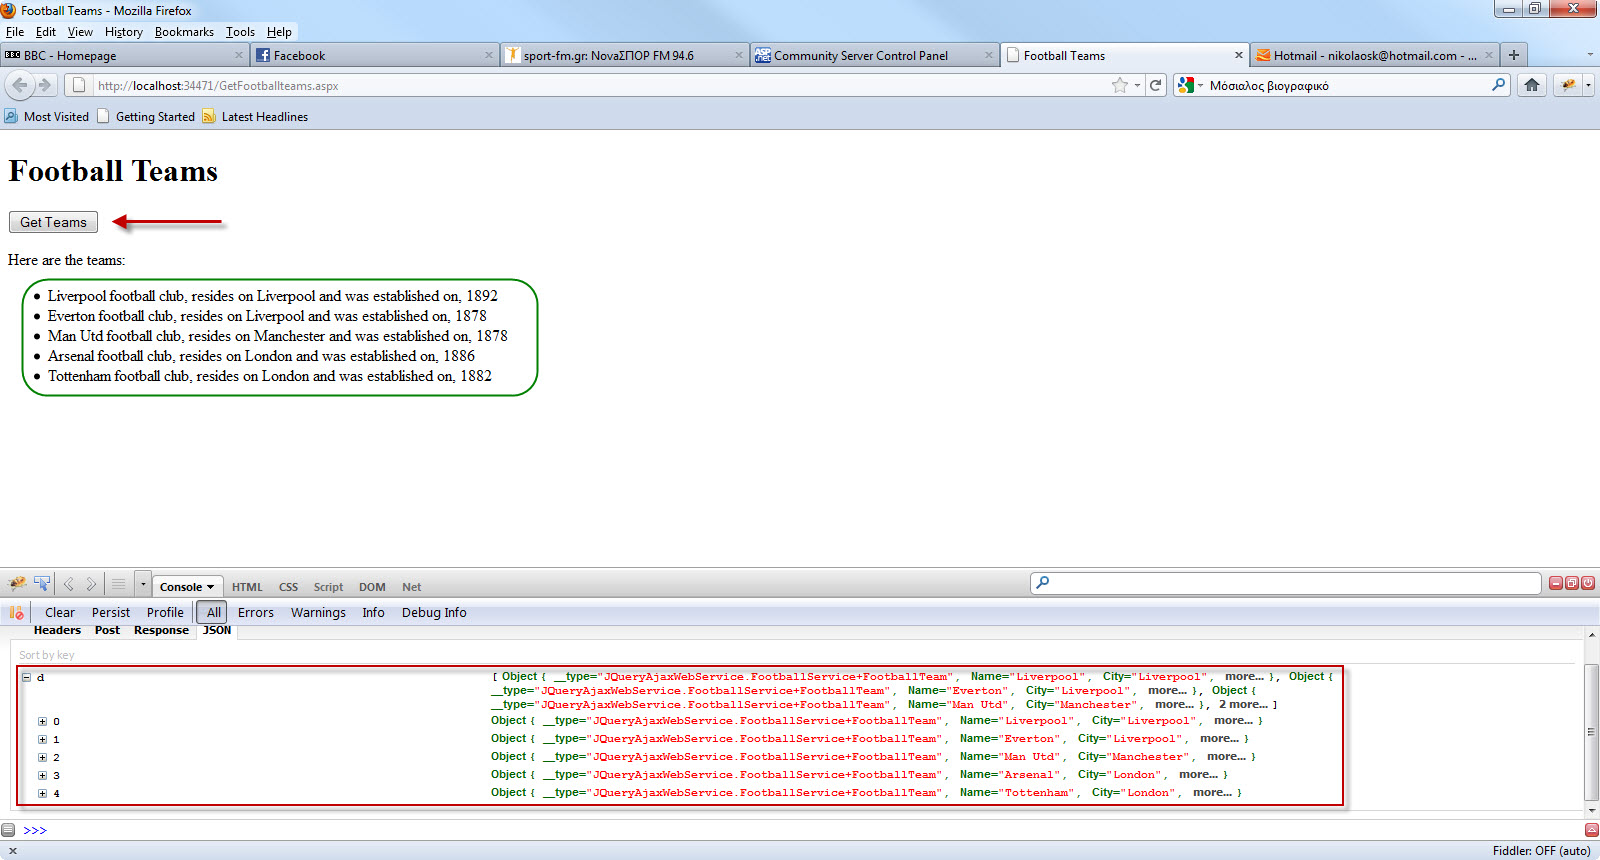The image size is (1600, 860).
Task: Select the All console filter
Action: 213,612
